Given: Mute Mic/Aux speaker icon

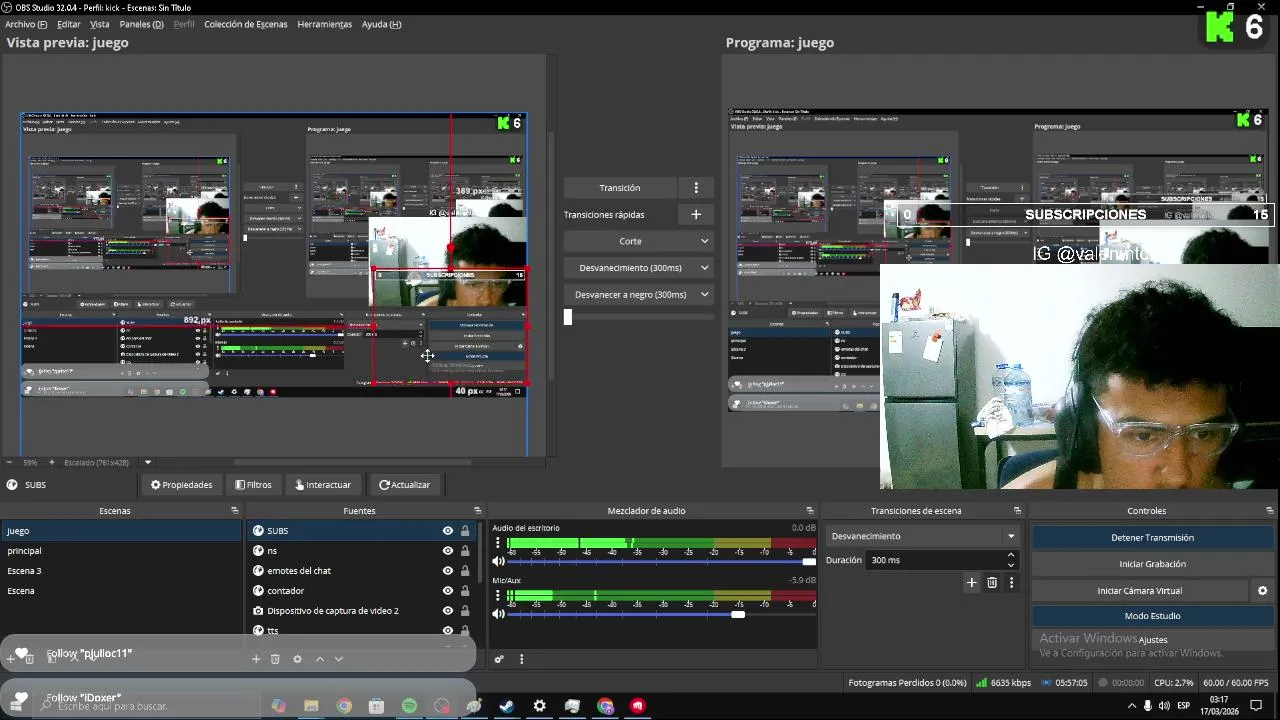Looking at the screenshot, I should (498, 614).
